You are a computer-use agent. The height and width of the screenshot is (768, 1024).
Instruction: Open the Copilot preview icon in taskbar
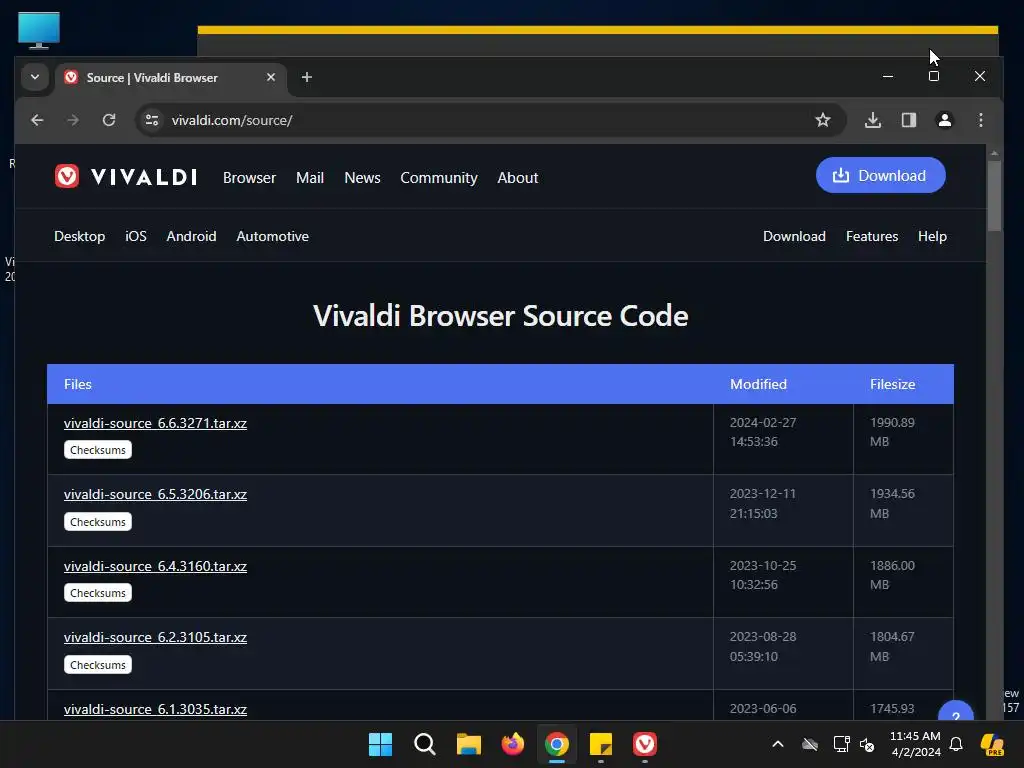992,744
